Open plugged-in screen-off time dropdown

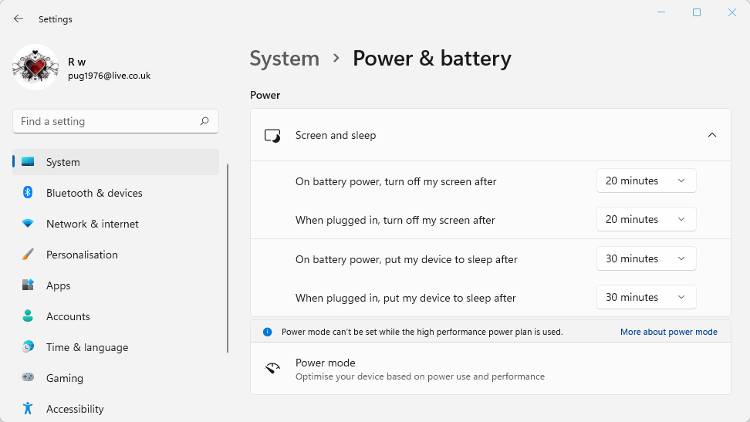click(646, 219)
